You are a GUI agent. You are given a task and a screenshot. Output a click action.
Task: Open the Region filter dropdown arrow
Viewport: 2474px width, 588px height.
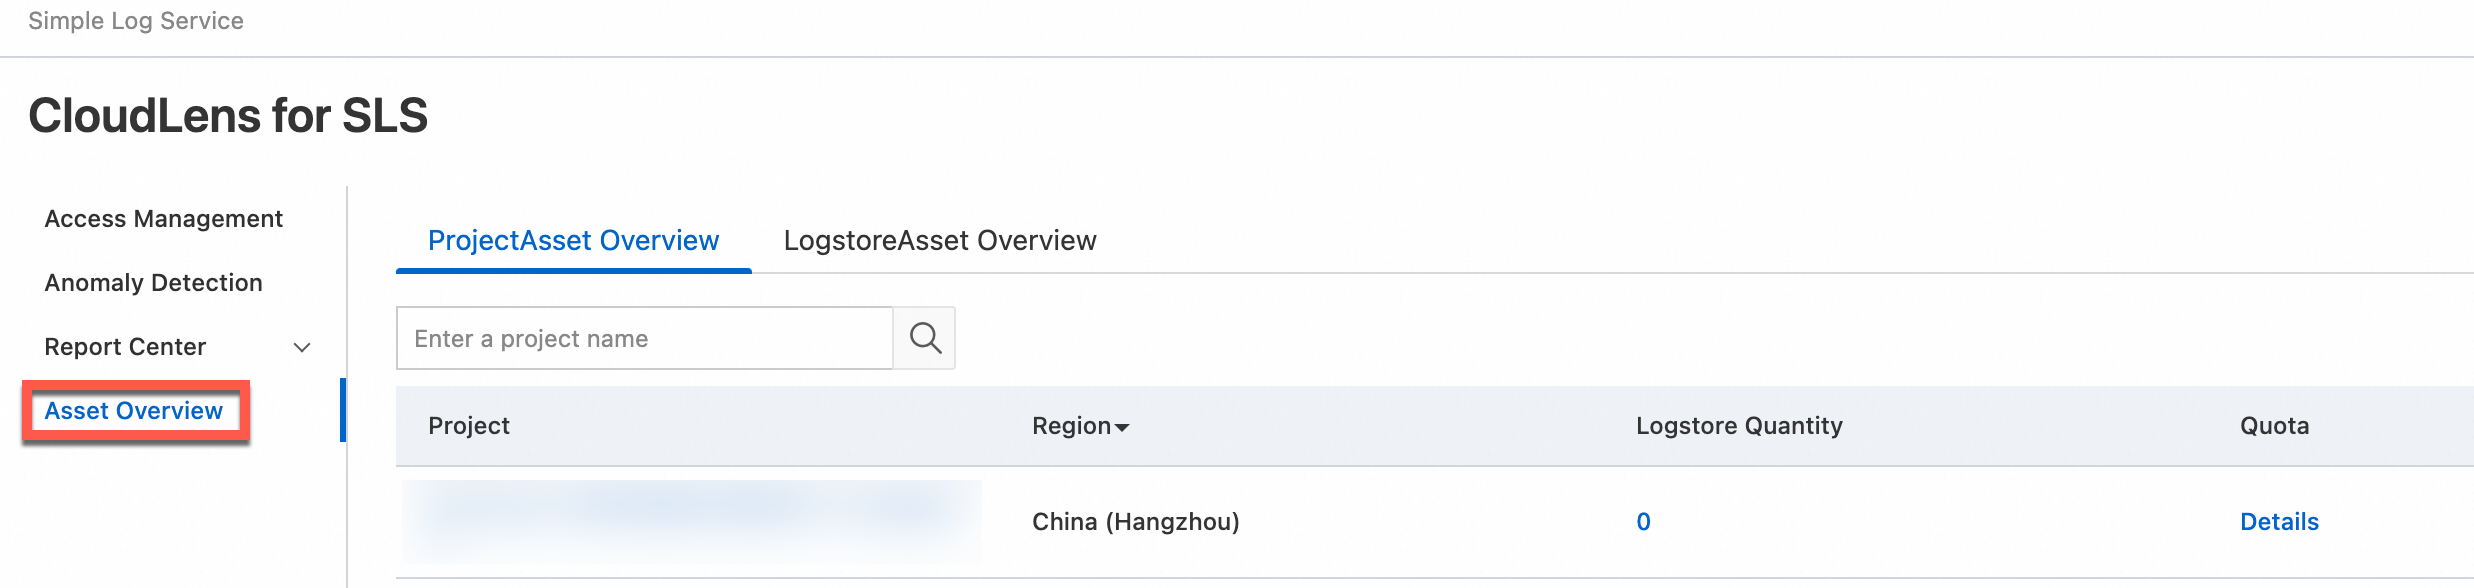pos(1122,427)
